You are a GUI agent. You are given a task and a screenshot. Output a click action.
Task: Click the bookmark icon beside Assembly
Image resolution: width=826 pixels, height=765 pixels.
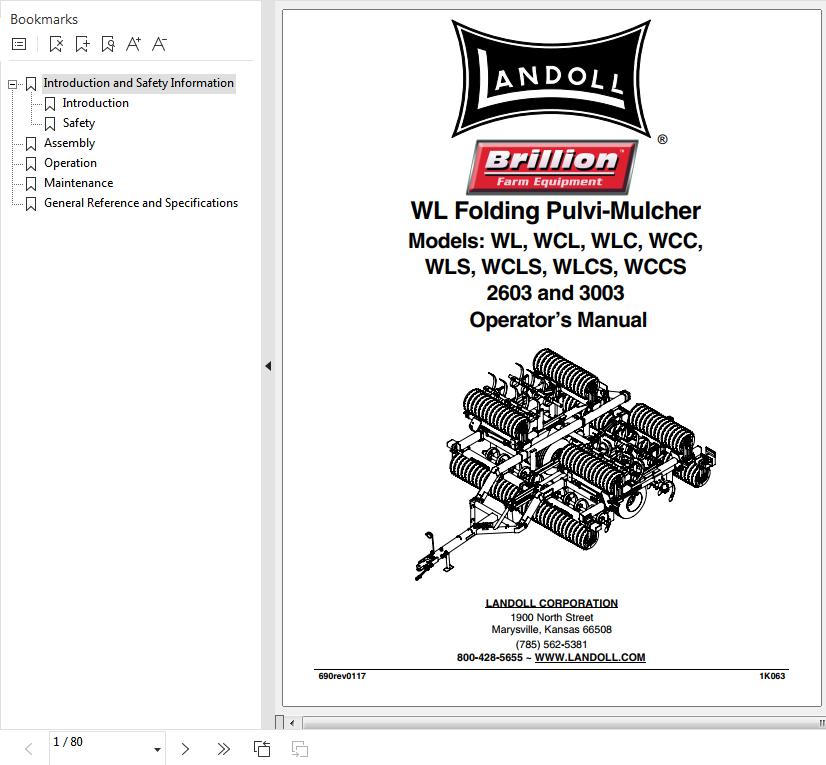(31, 144)
